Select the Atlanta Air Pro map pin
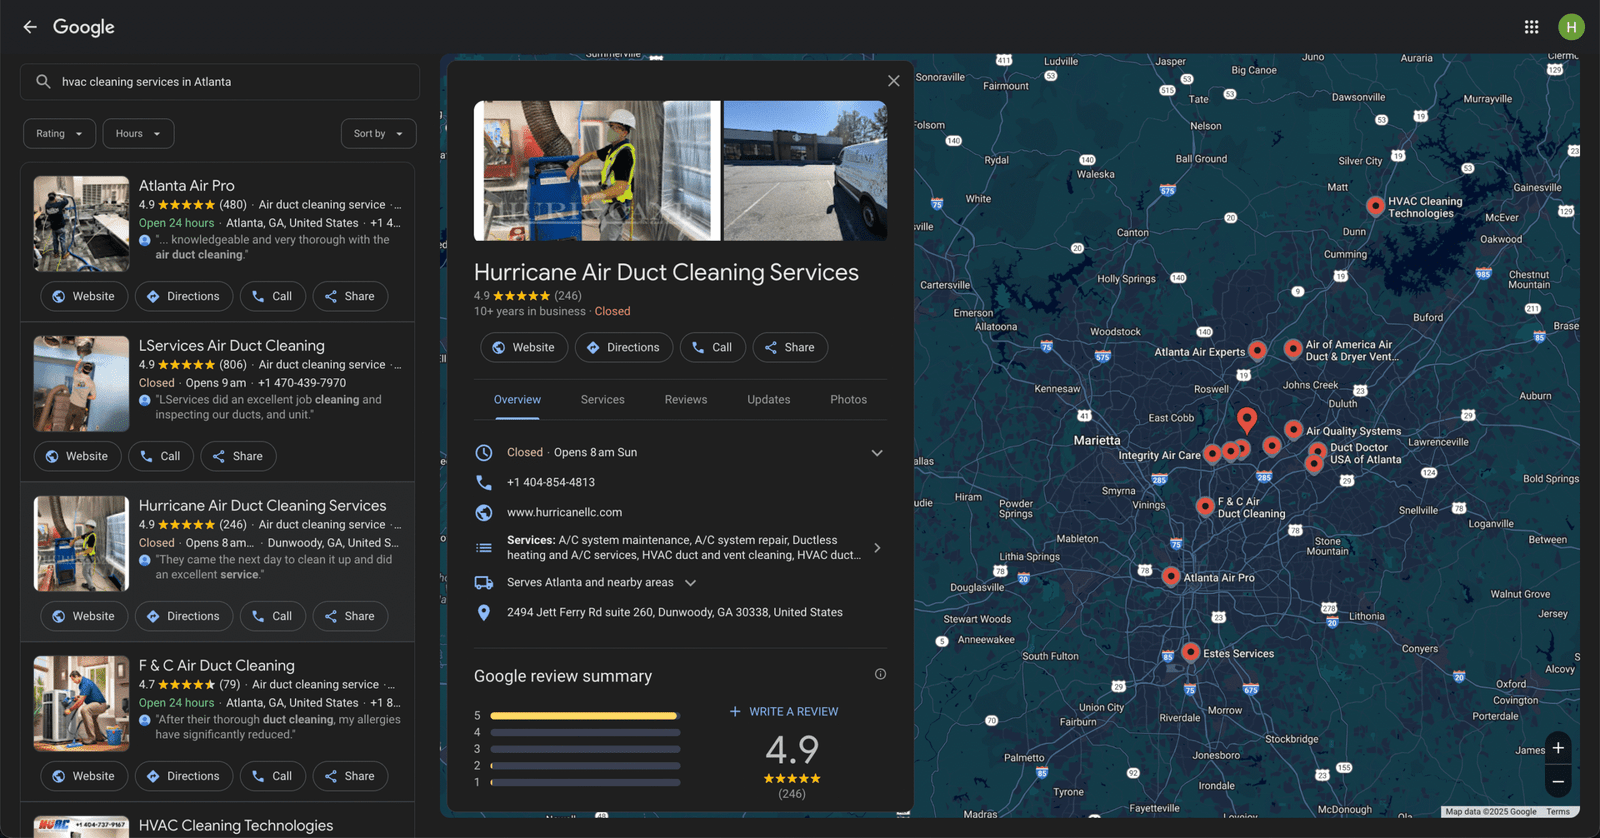Viewport: 1600px width, 838px height. tap(1171, 575)
